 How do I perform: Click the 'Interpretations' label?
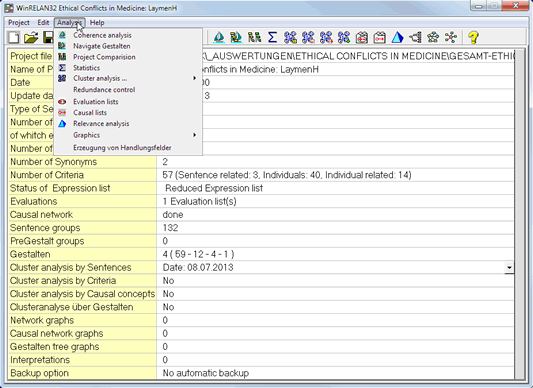[40, 360]
